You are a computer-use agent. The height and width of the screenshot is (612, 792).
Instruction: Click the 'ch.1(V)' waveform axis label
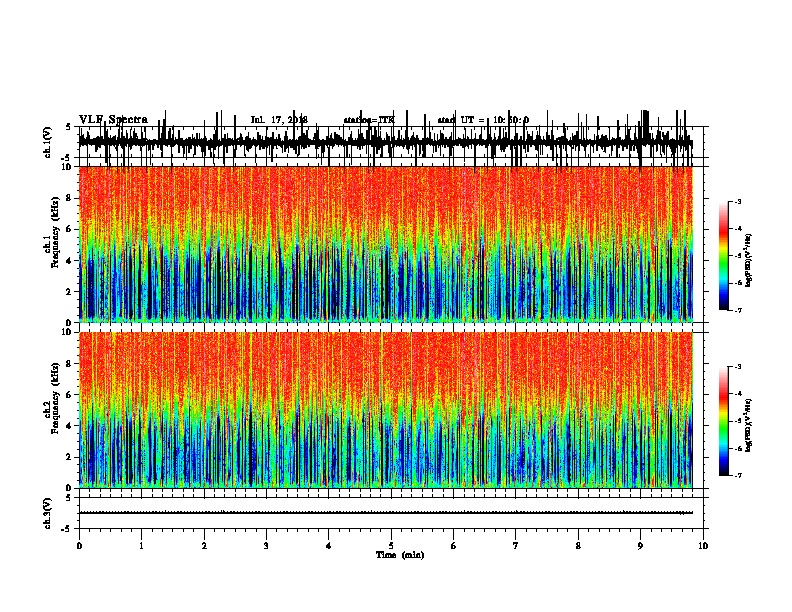48,142
